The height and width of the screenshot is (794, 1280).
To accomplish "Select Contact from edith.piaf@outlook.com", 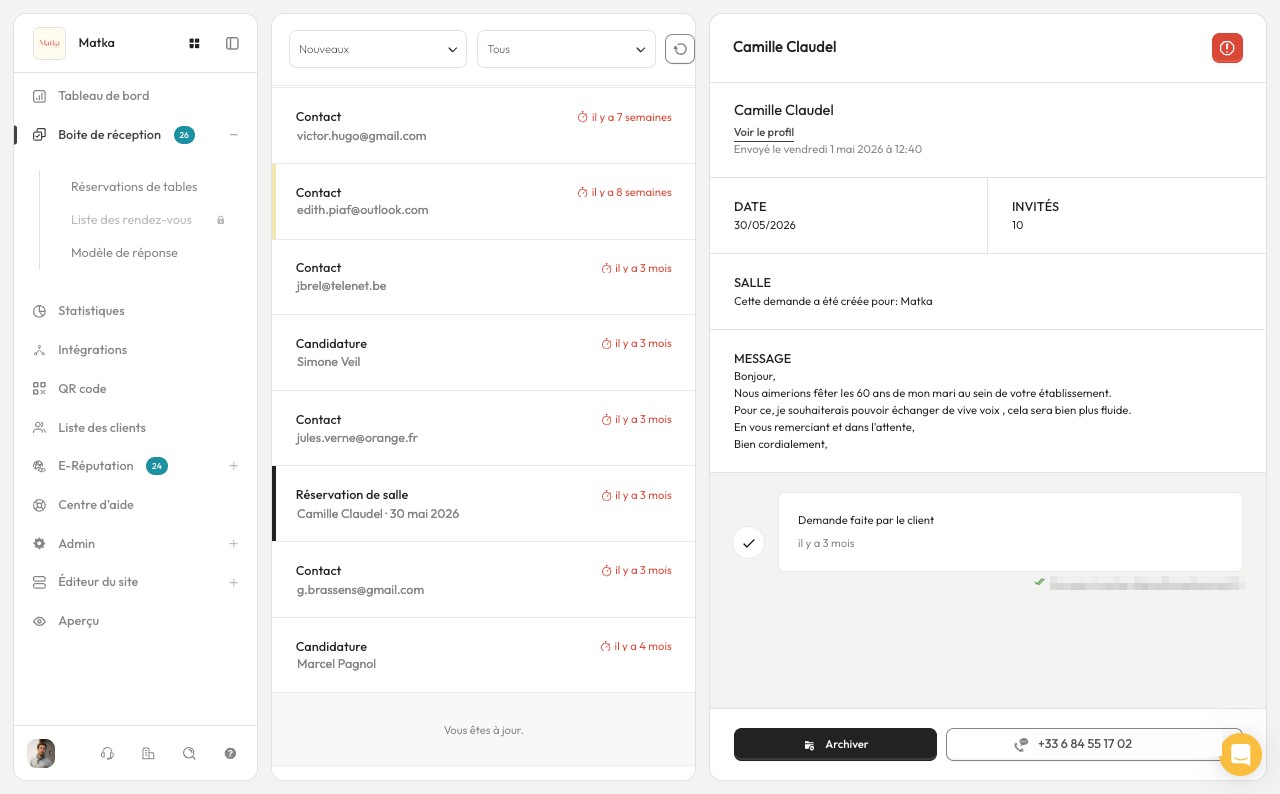I will pos(483,202).
